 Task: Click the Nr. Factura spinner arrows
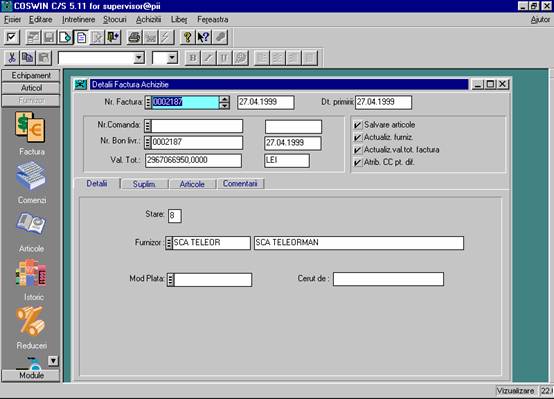224,102
